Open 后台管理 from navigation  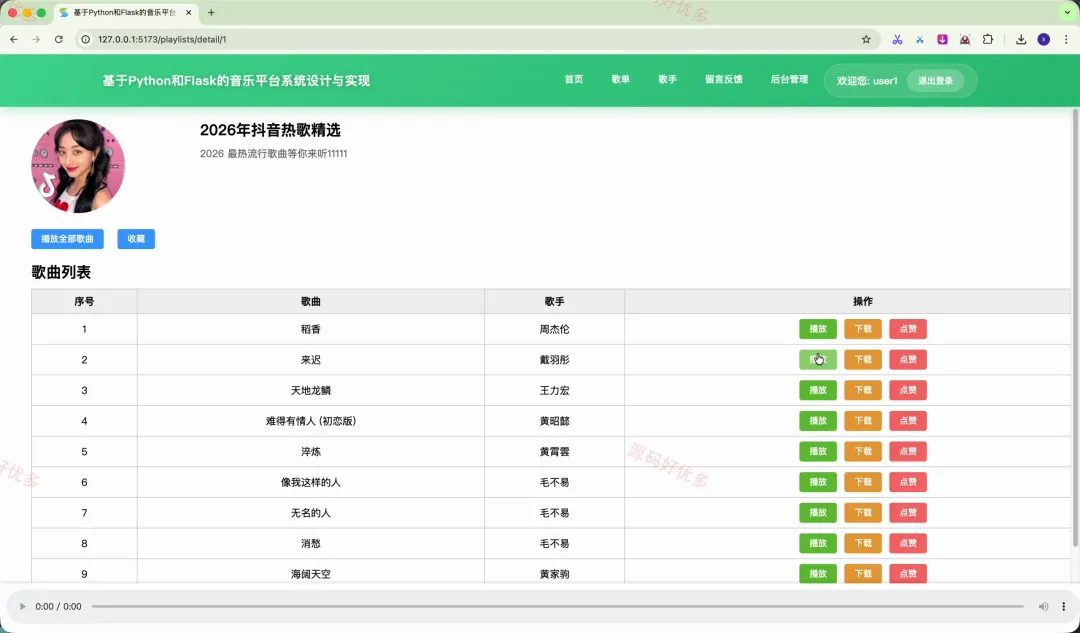789,80
